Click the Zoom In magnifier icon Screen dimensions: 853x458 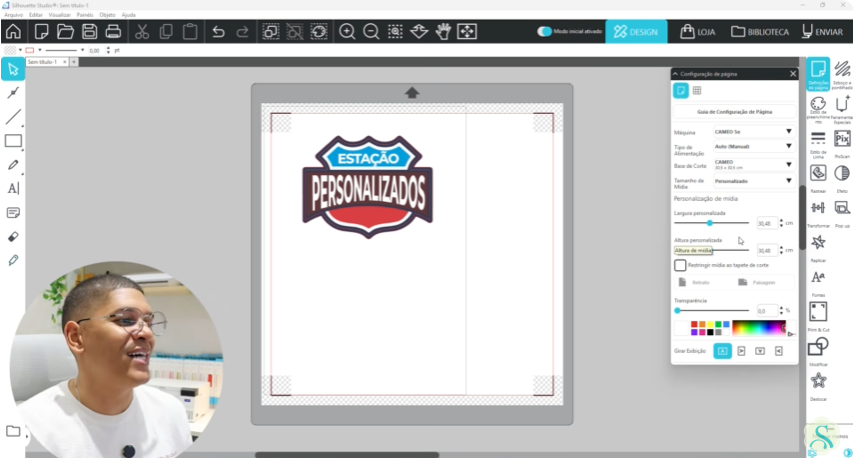pyautogui.click(x=347, y=32)
